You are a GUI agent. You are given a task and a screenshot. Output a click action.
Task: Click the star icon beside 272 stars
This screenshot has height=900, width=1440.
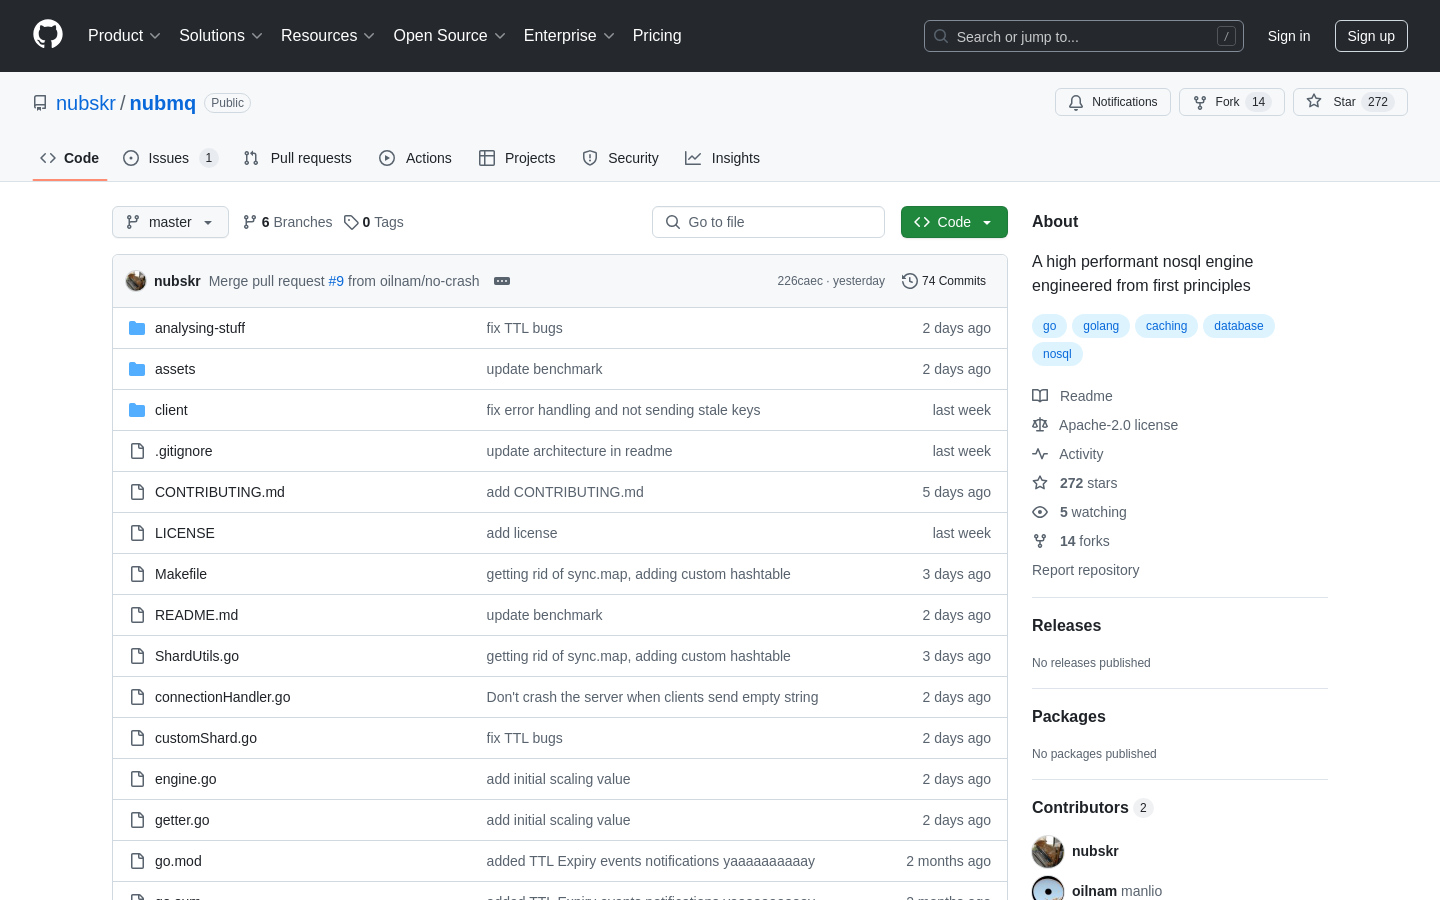[x=1040, y=483]
